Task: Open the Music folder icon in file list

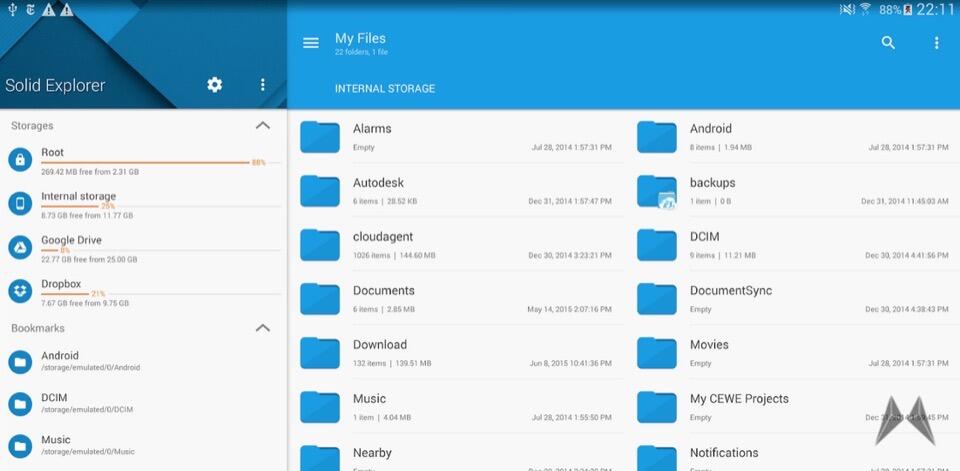Action: pyautogui.click(x=320, y=407)
